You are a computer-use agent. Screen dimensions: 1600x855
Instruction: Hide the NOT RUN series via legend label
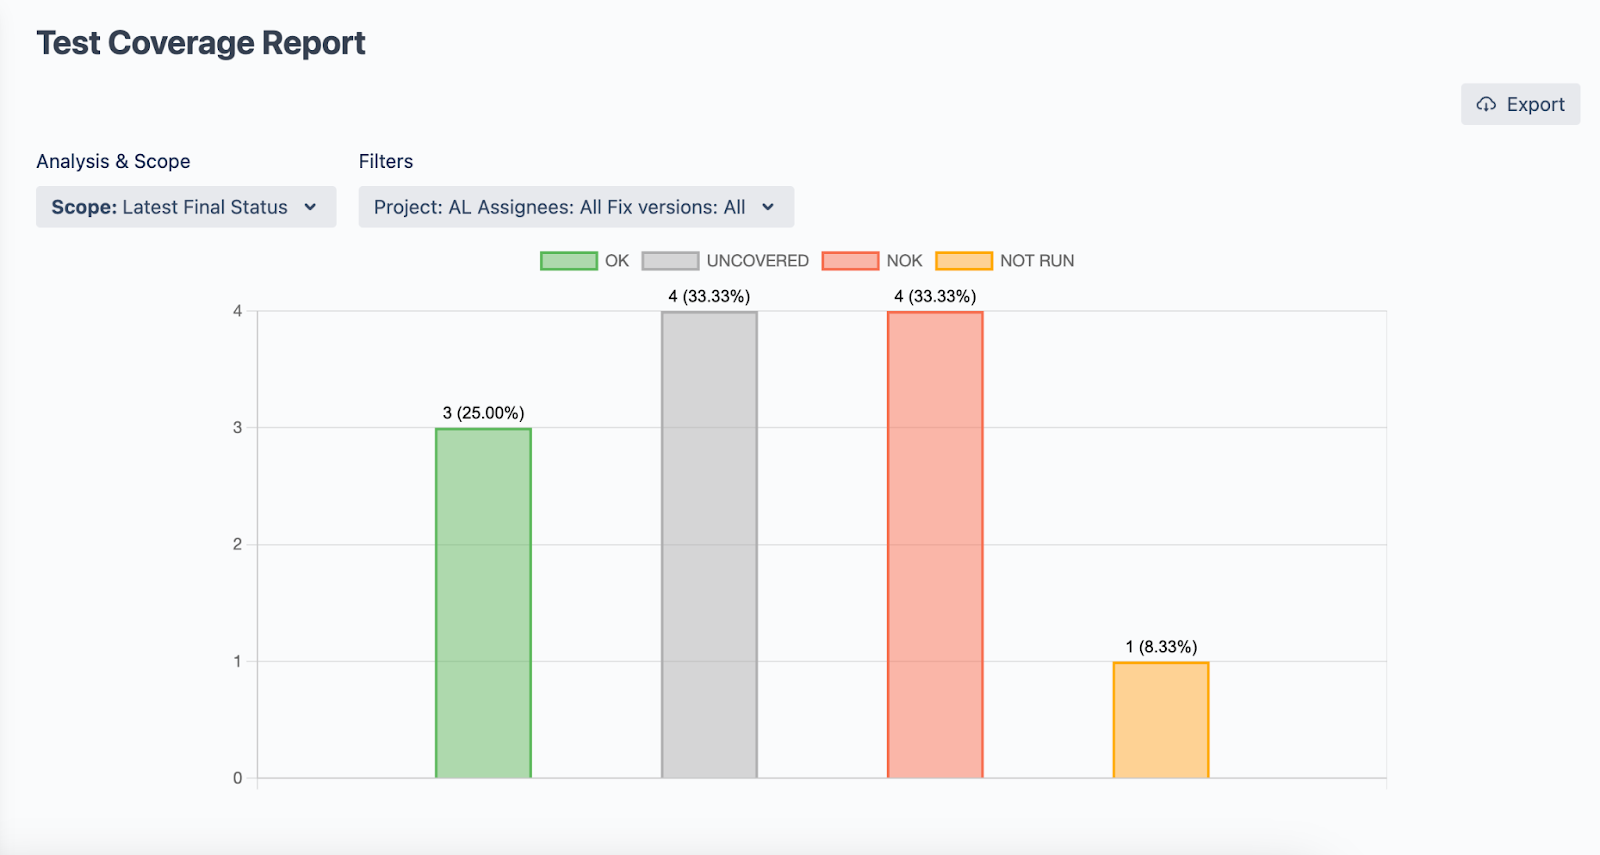point(1037,261)
